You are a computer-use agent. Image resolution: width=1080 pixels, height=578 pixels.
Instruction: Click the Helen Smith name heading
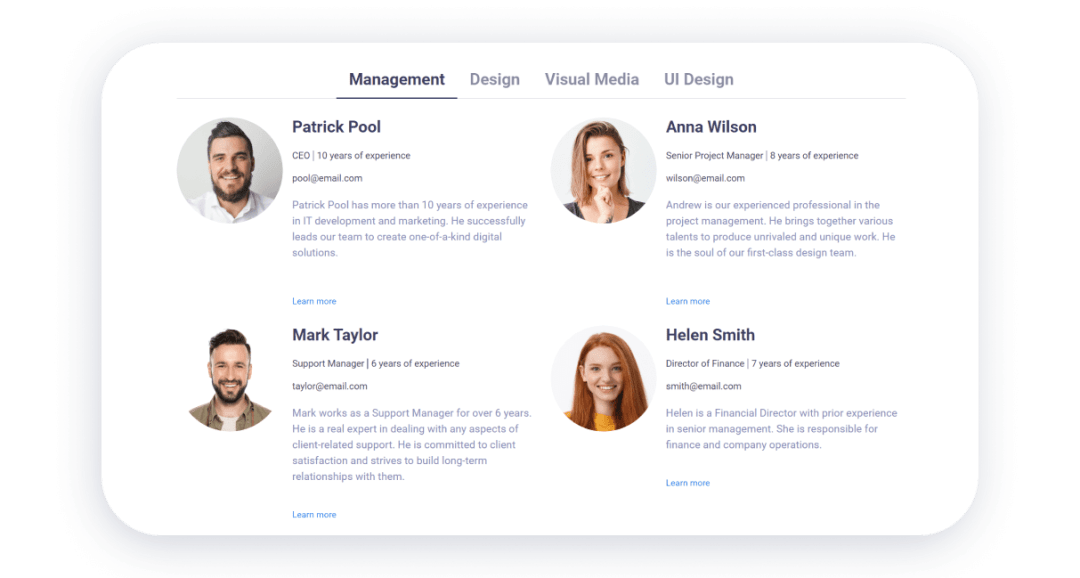(x=710, y=335)
